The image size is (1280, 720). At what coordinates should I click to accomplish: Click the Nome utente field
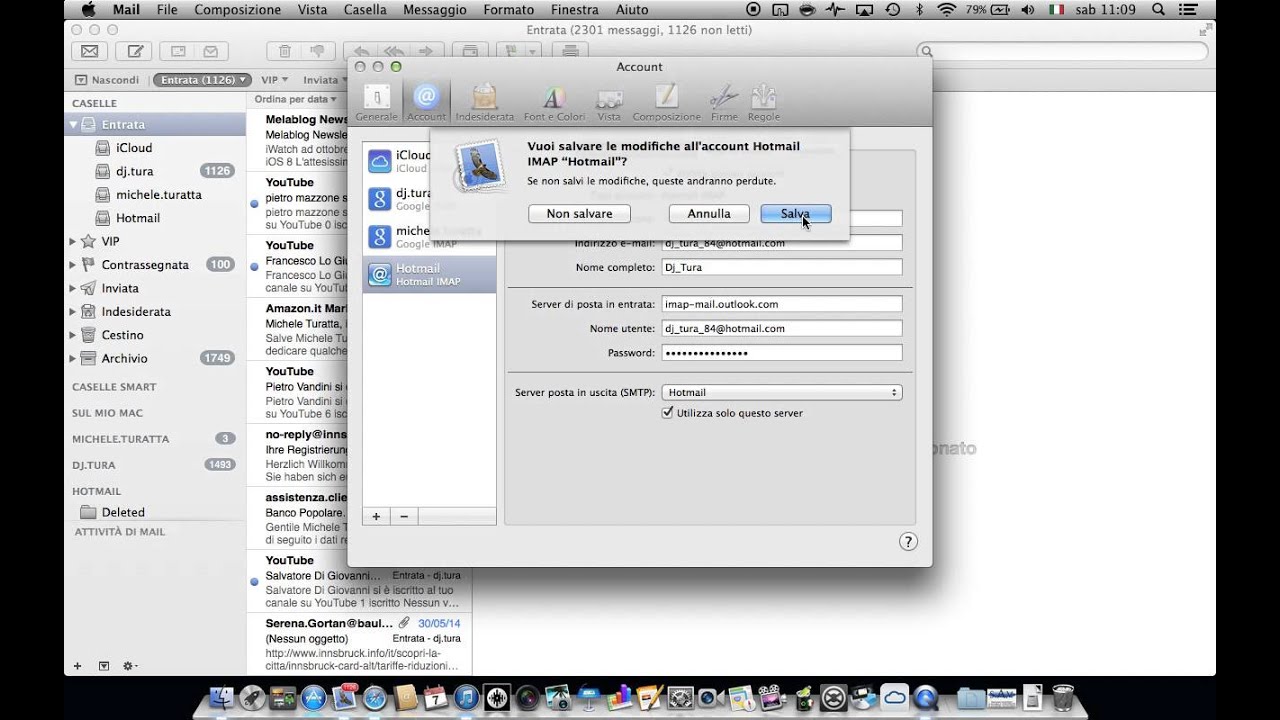[x=782, y=328]
